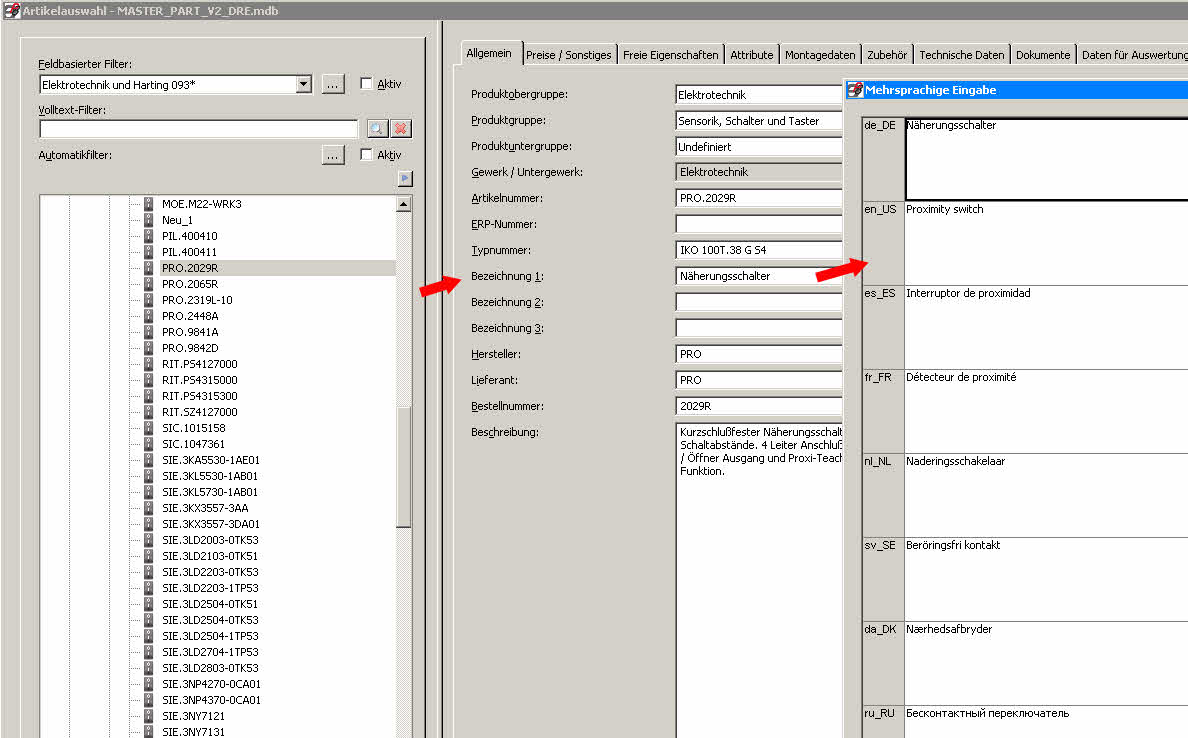Viewport: 1188px width, 738px height.
Task: Switch to the Technische Daten tab
Action: [x=961, y=55]
